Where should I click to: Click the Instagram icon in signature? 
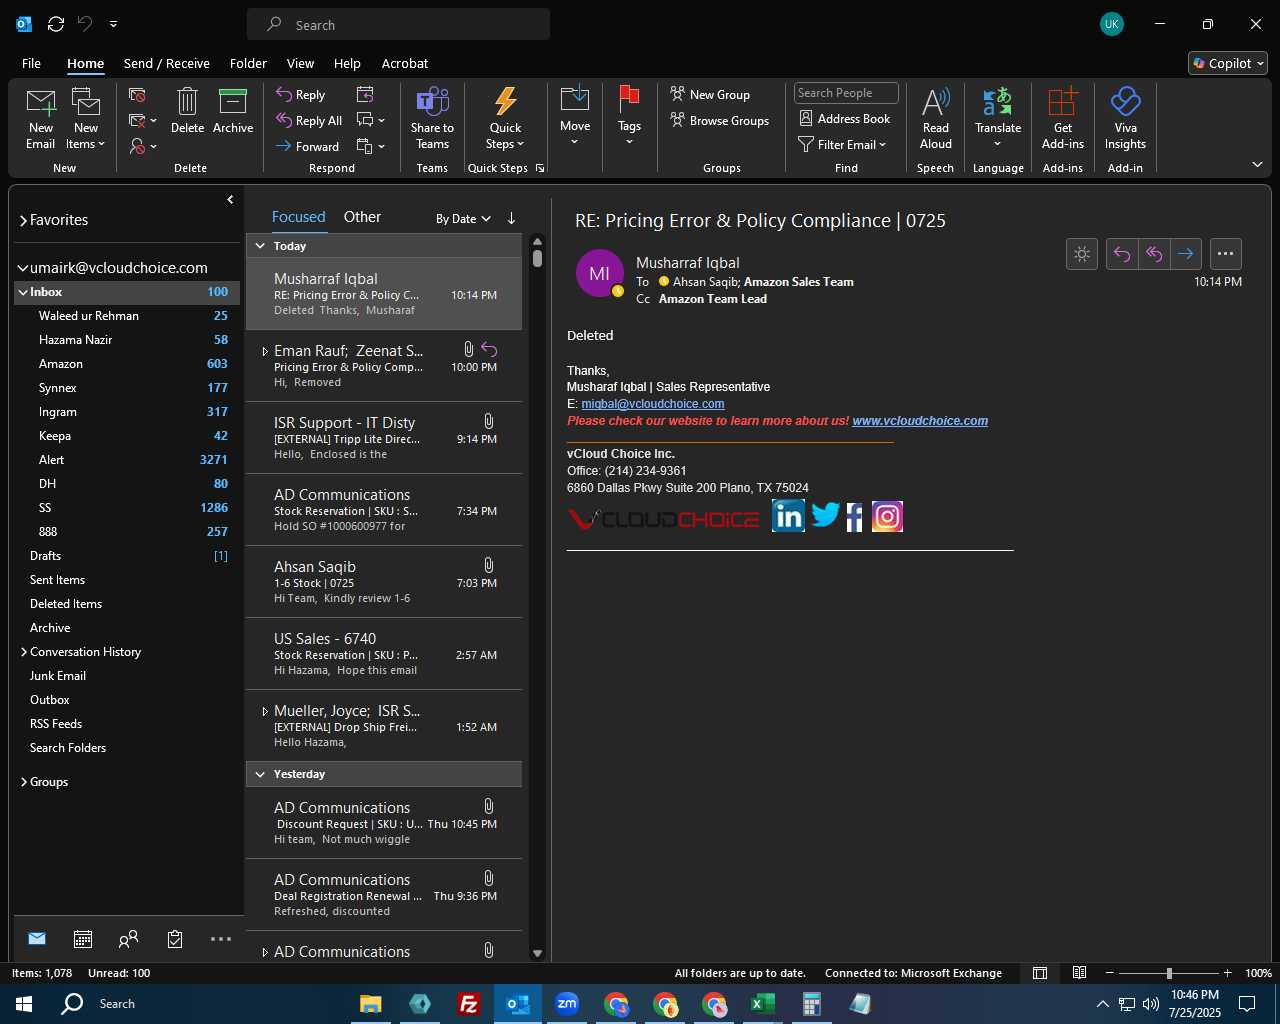tap(887, 516)
